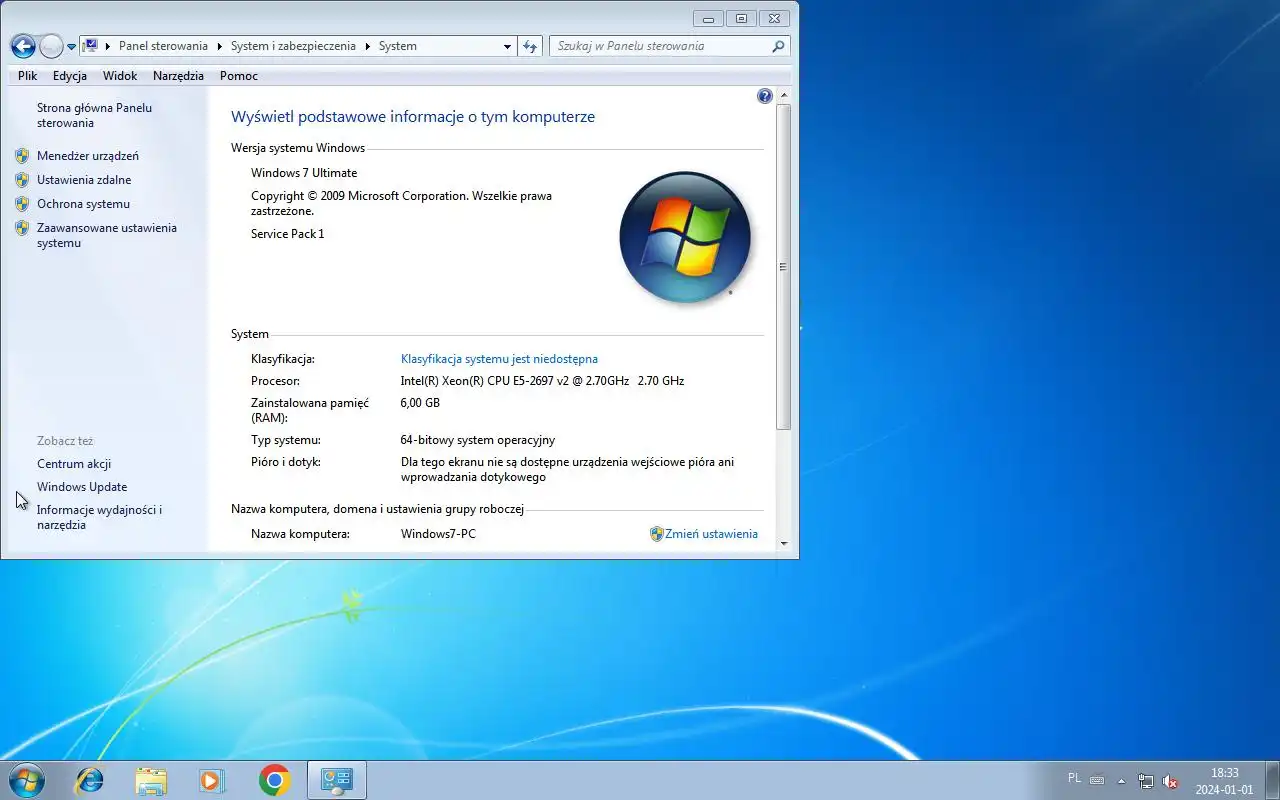Click shield icon beside Ochrona systemu
The height and width of the screenshot is (800, 1280).
pos(22,204)
